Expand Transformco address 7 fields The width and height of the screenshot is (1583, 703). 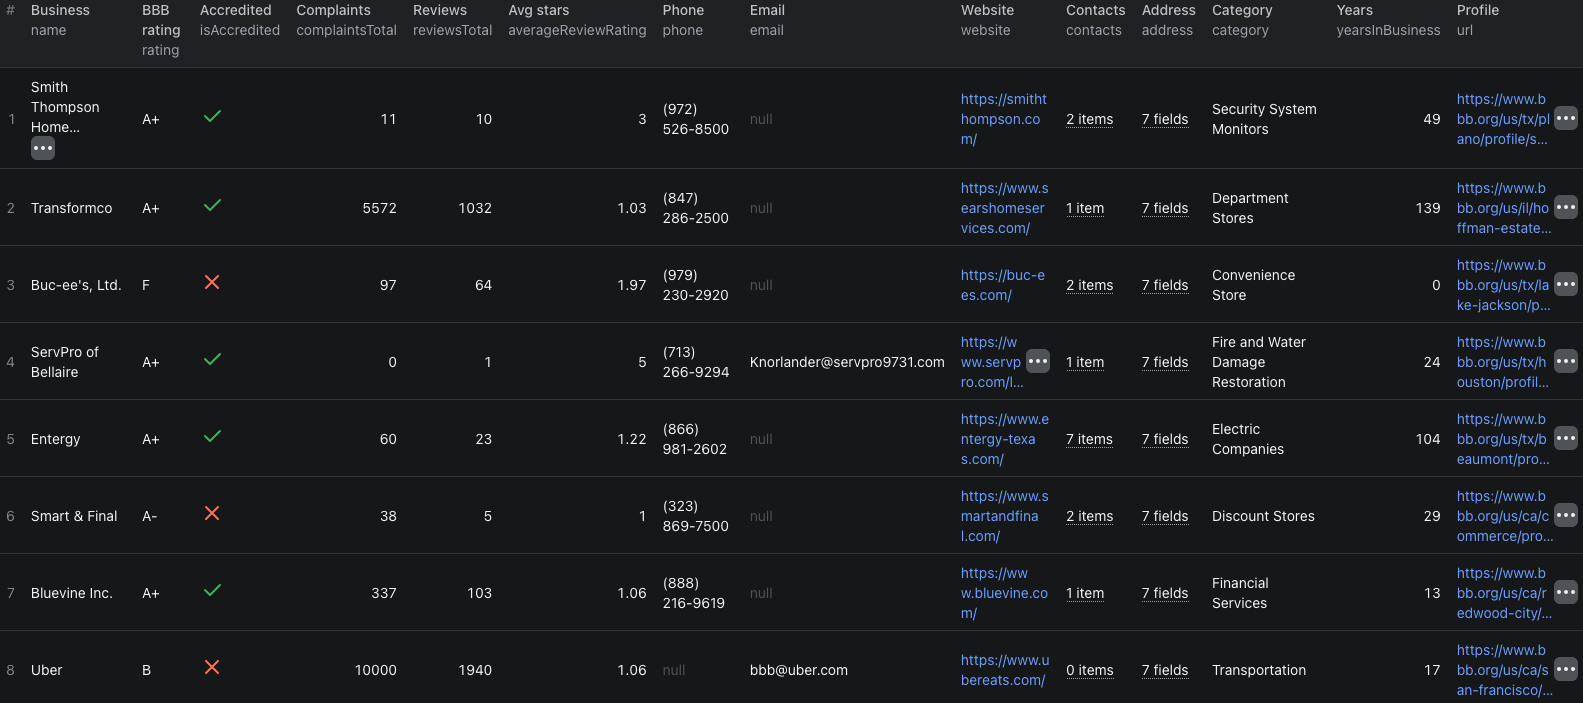pyautogui.click(x=1165, y=208)
